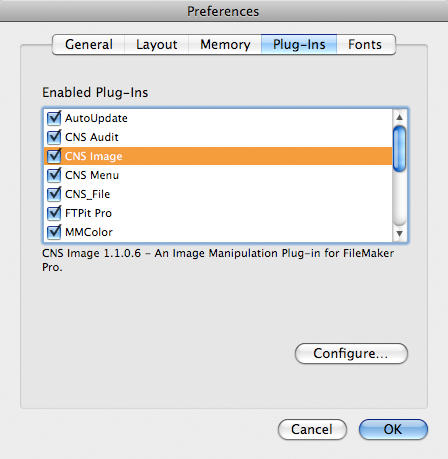Screen dimensions: 448x459
Task: Uncheck the MMColor plug-in checkbox
Action: pos(54,232)
